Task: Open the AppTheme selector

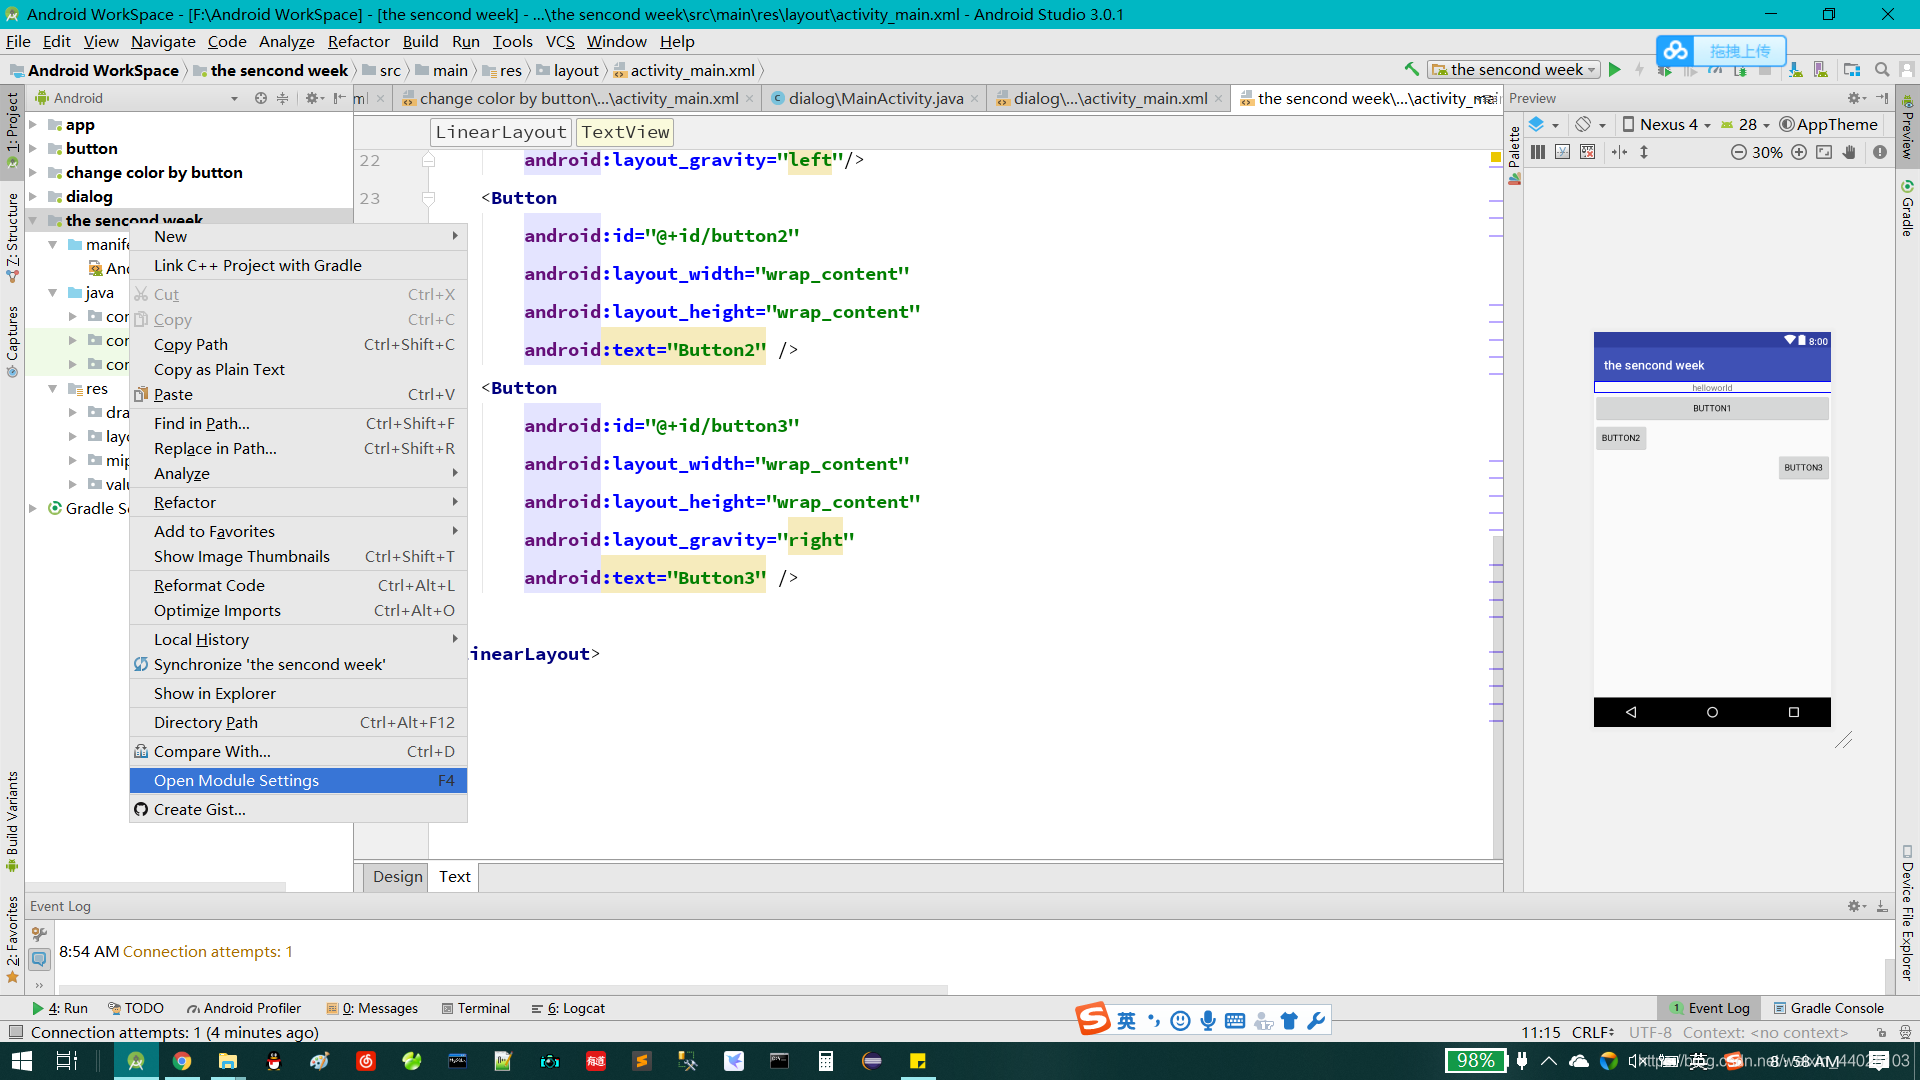Action: point(1829,124)
